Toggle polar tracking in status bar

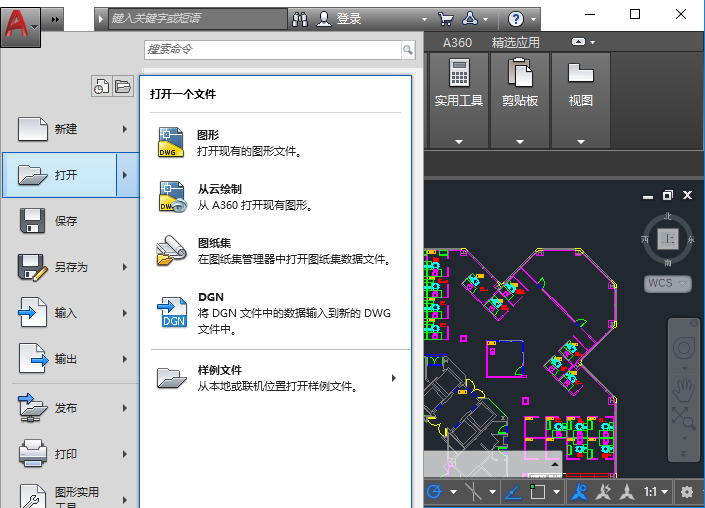(x=434, y=492)
